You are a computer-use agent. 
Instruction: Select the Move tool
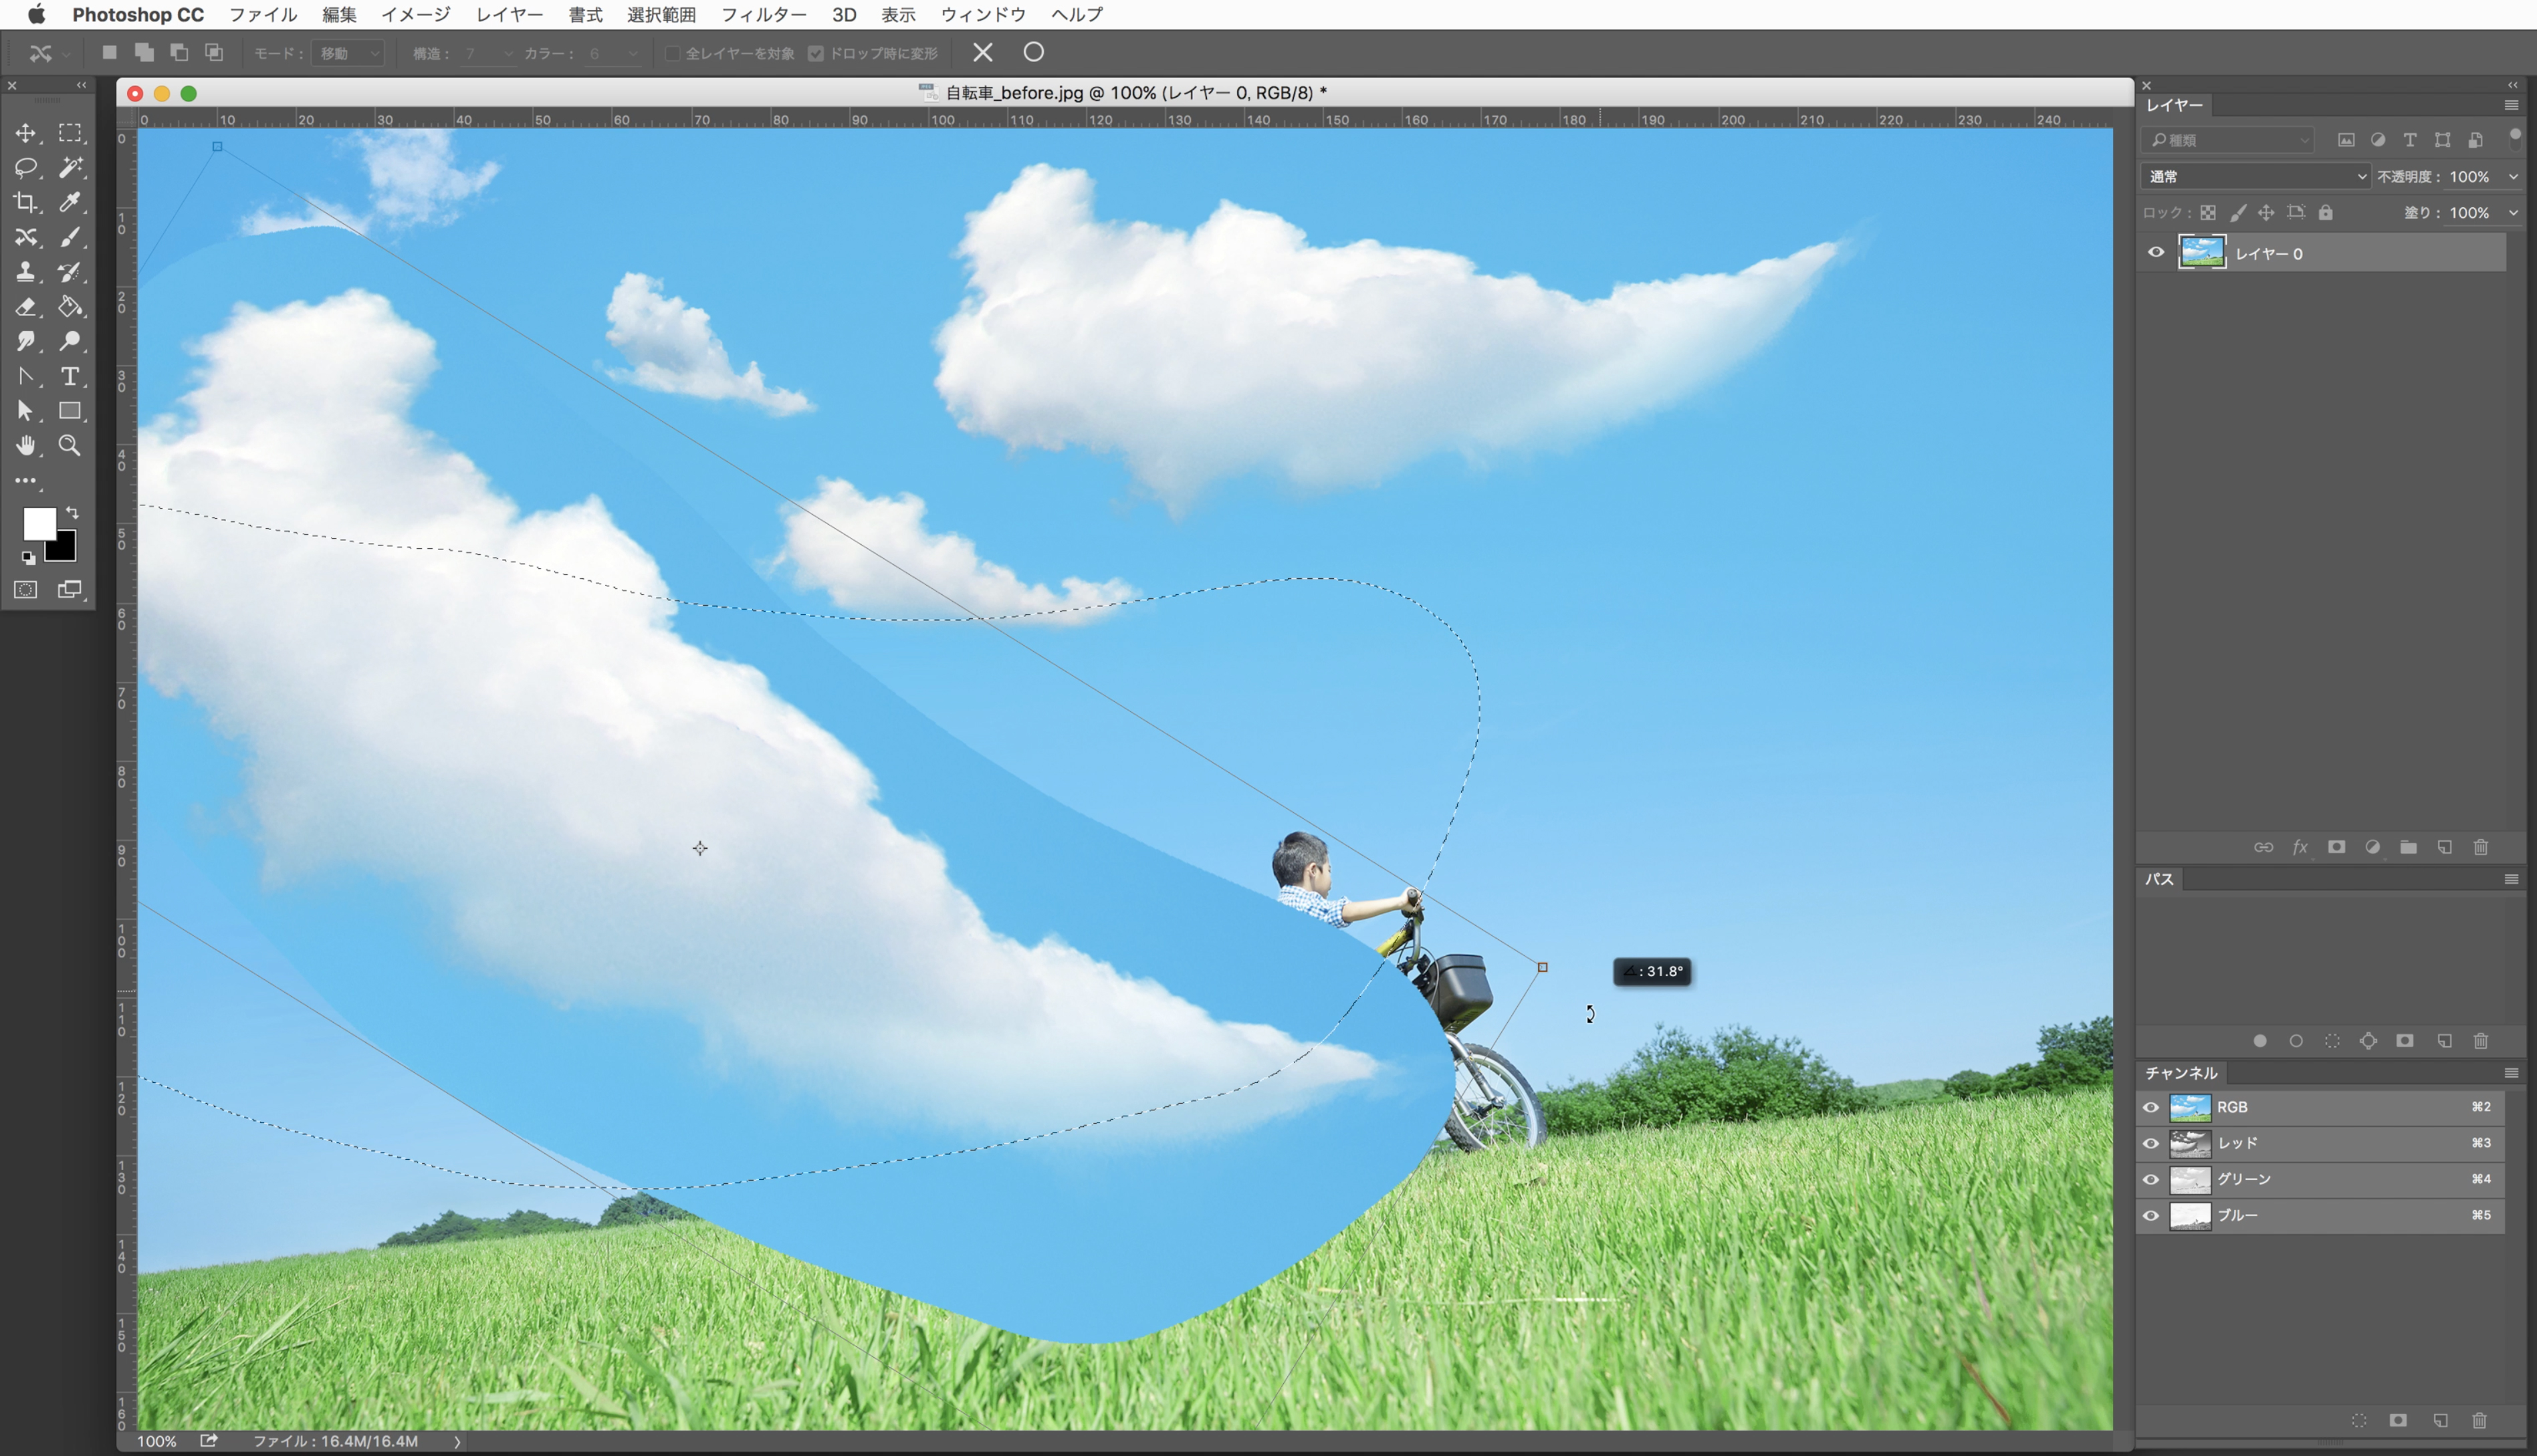[25, 133]
